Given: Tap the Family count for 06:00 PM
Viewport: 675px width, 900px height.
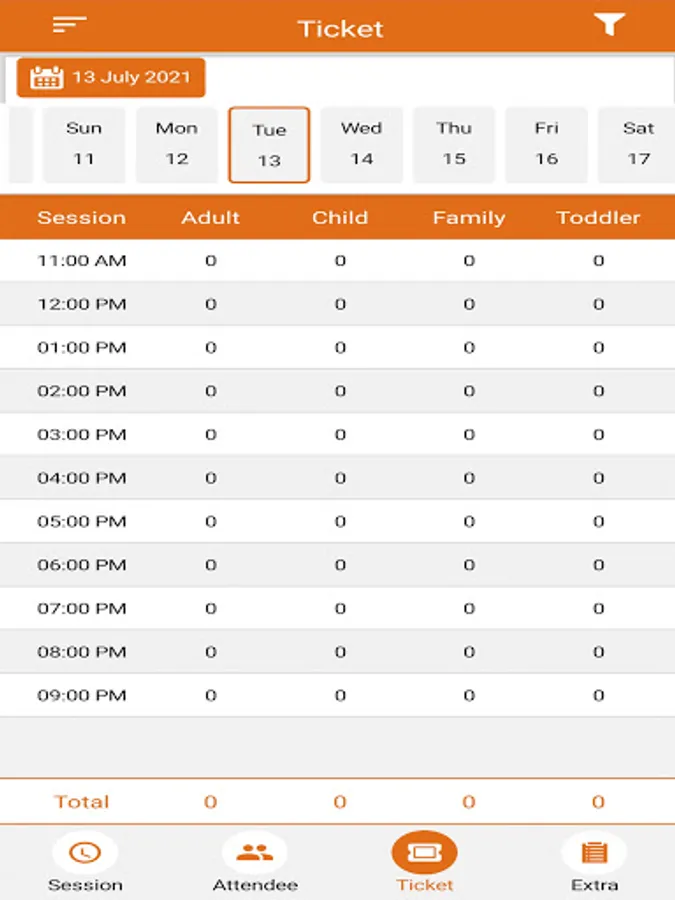Looking at the screenshot, I should pos(469,565).
